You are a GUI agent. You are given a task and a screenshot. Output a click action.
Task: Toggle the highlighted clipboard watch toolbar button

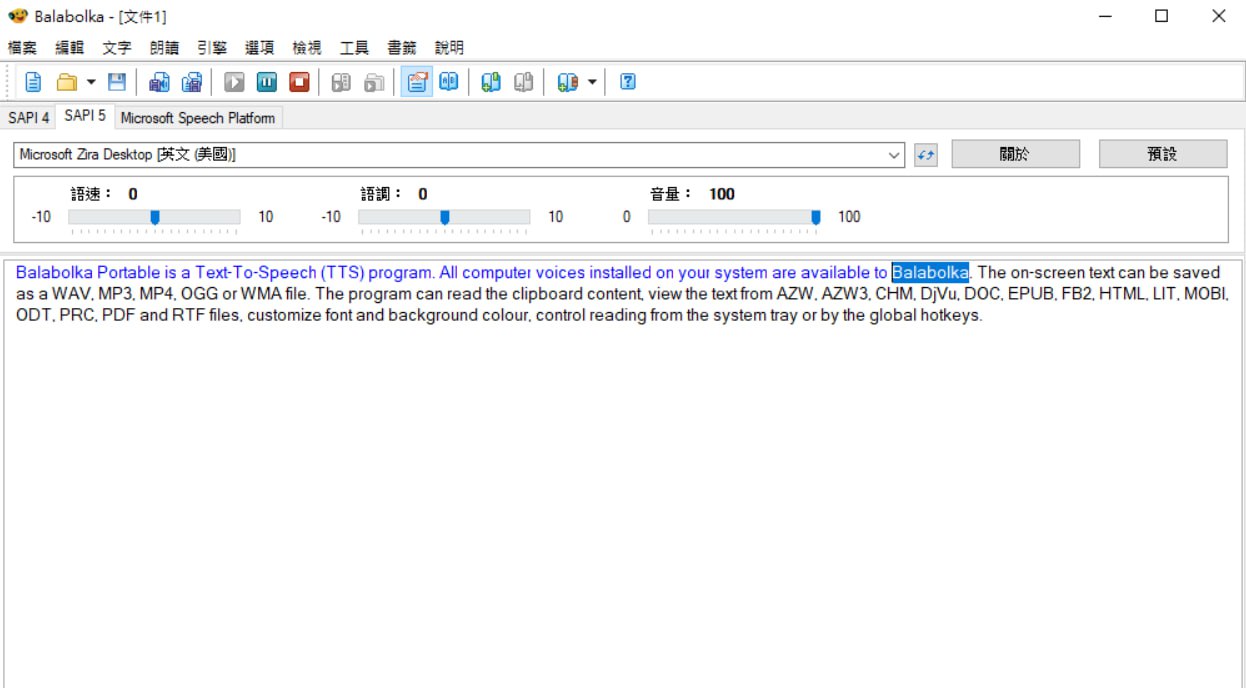pyautogui.click(x=416, y=82)
